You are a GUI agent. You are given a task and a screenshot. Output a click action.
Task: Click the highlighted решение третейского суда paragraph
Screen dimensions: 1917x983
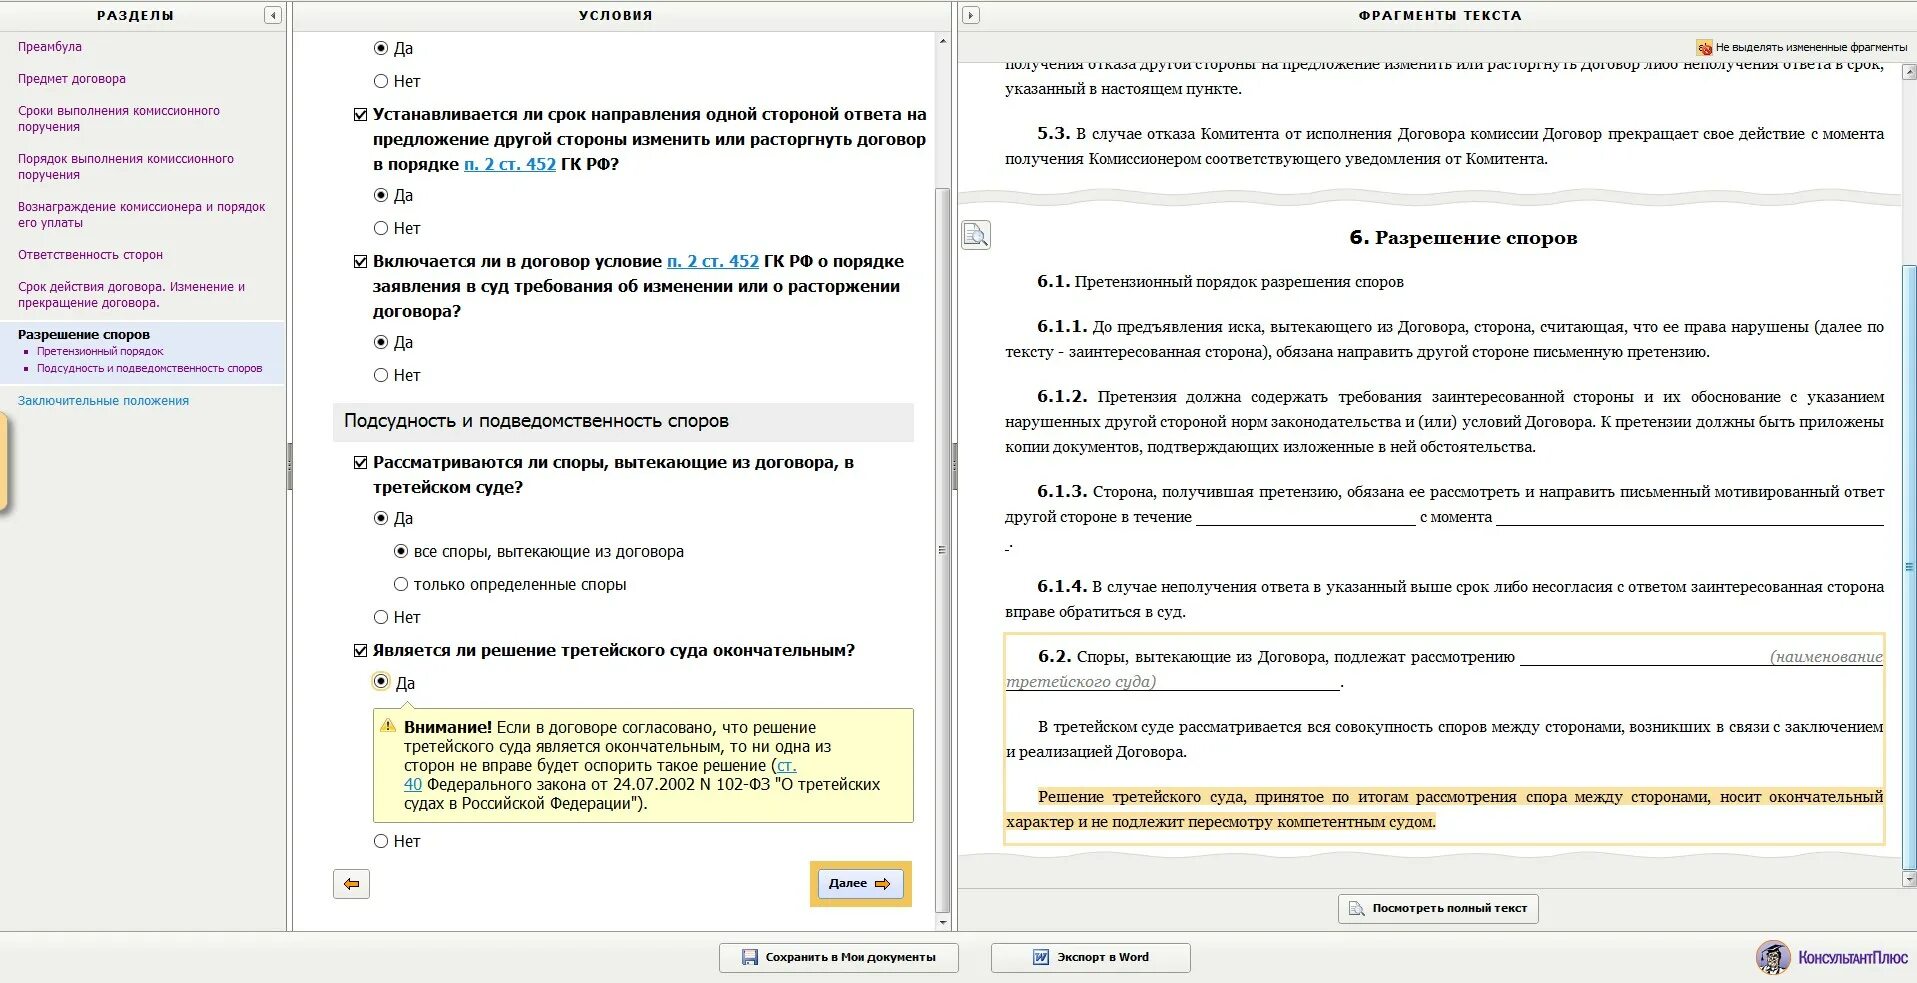pyautogui.click(x=1444, y=810)
